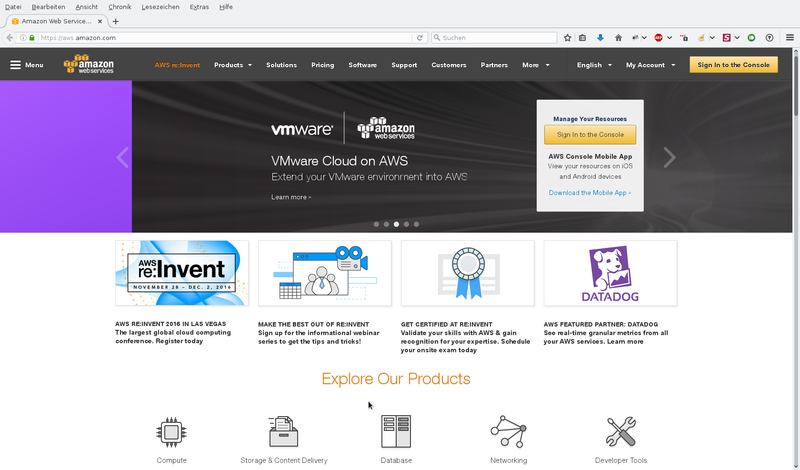Expand the red S extension dropdown arrow
The image size is (800, 470).
click(x=737, y=38)
